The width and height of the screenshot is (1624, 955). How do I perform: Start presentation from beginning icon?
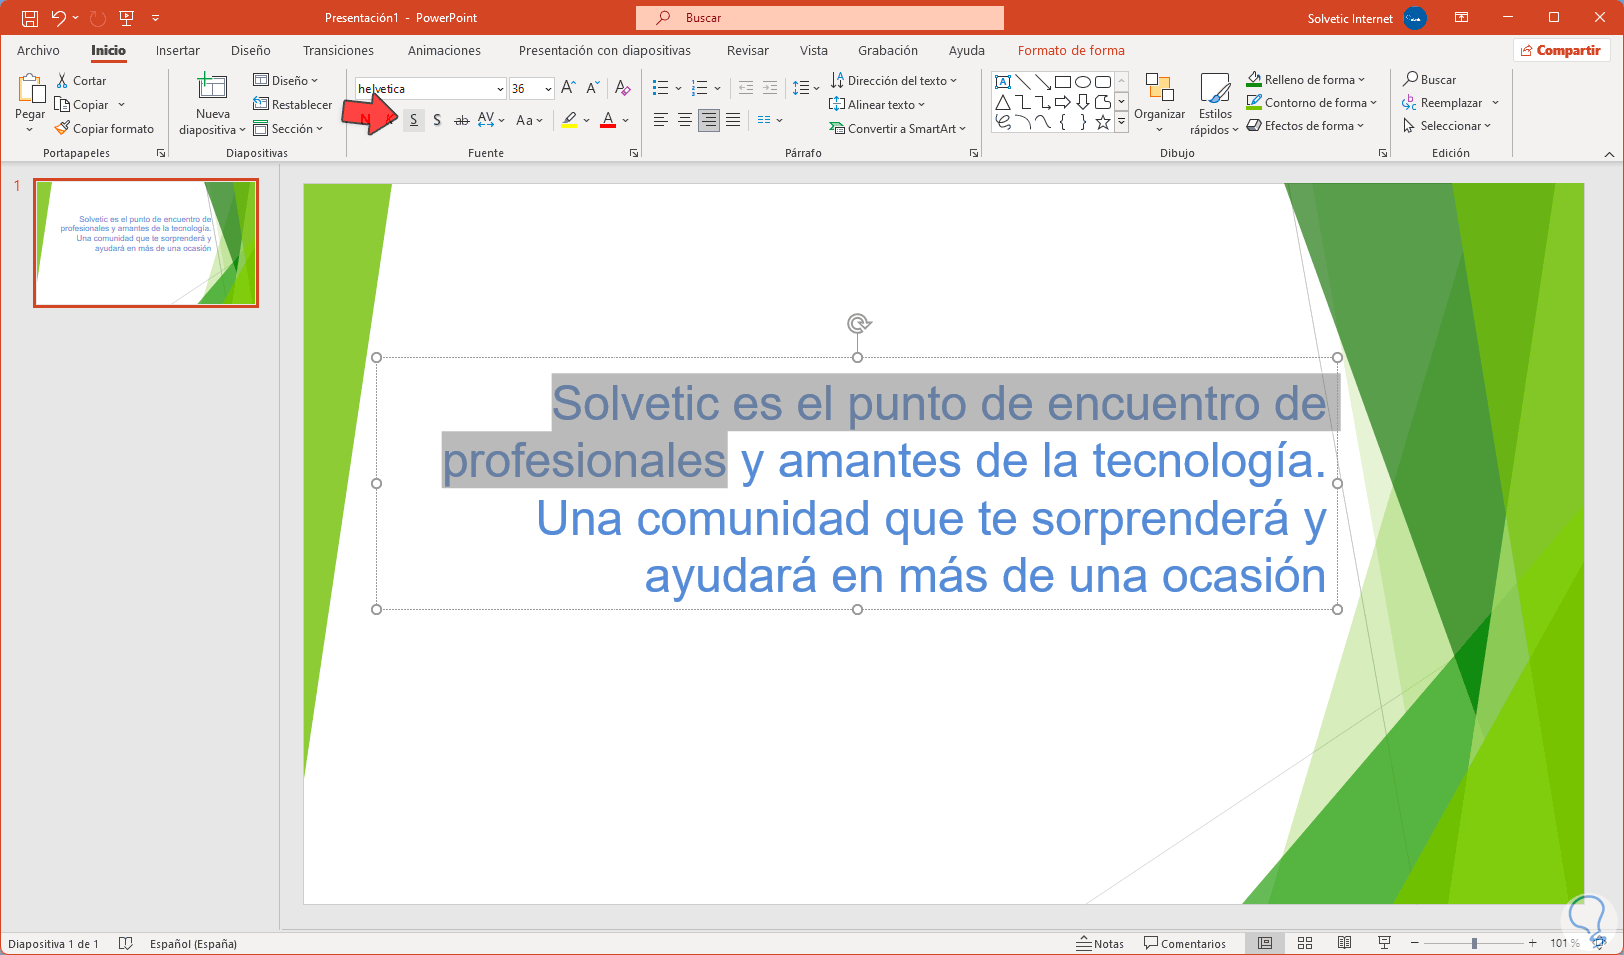(127, 18)
